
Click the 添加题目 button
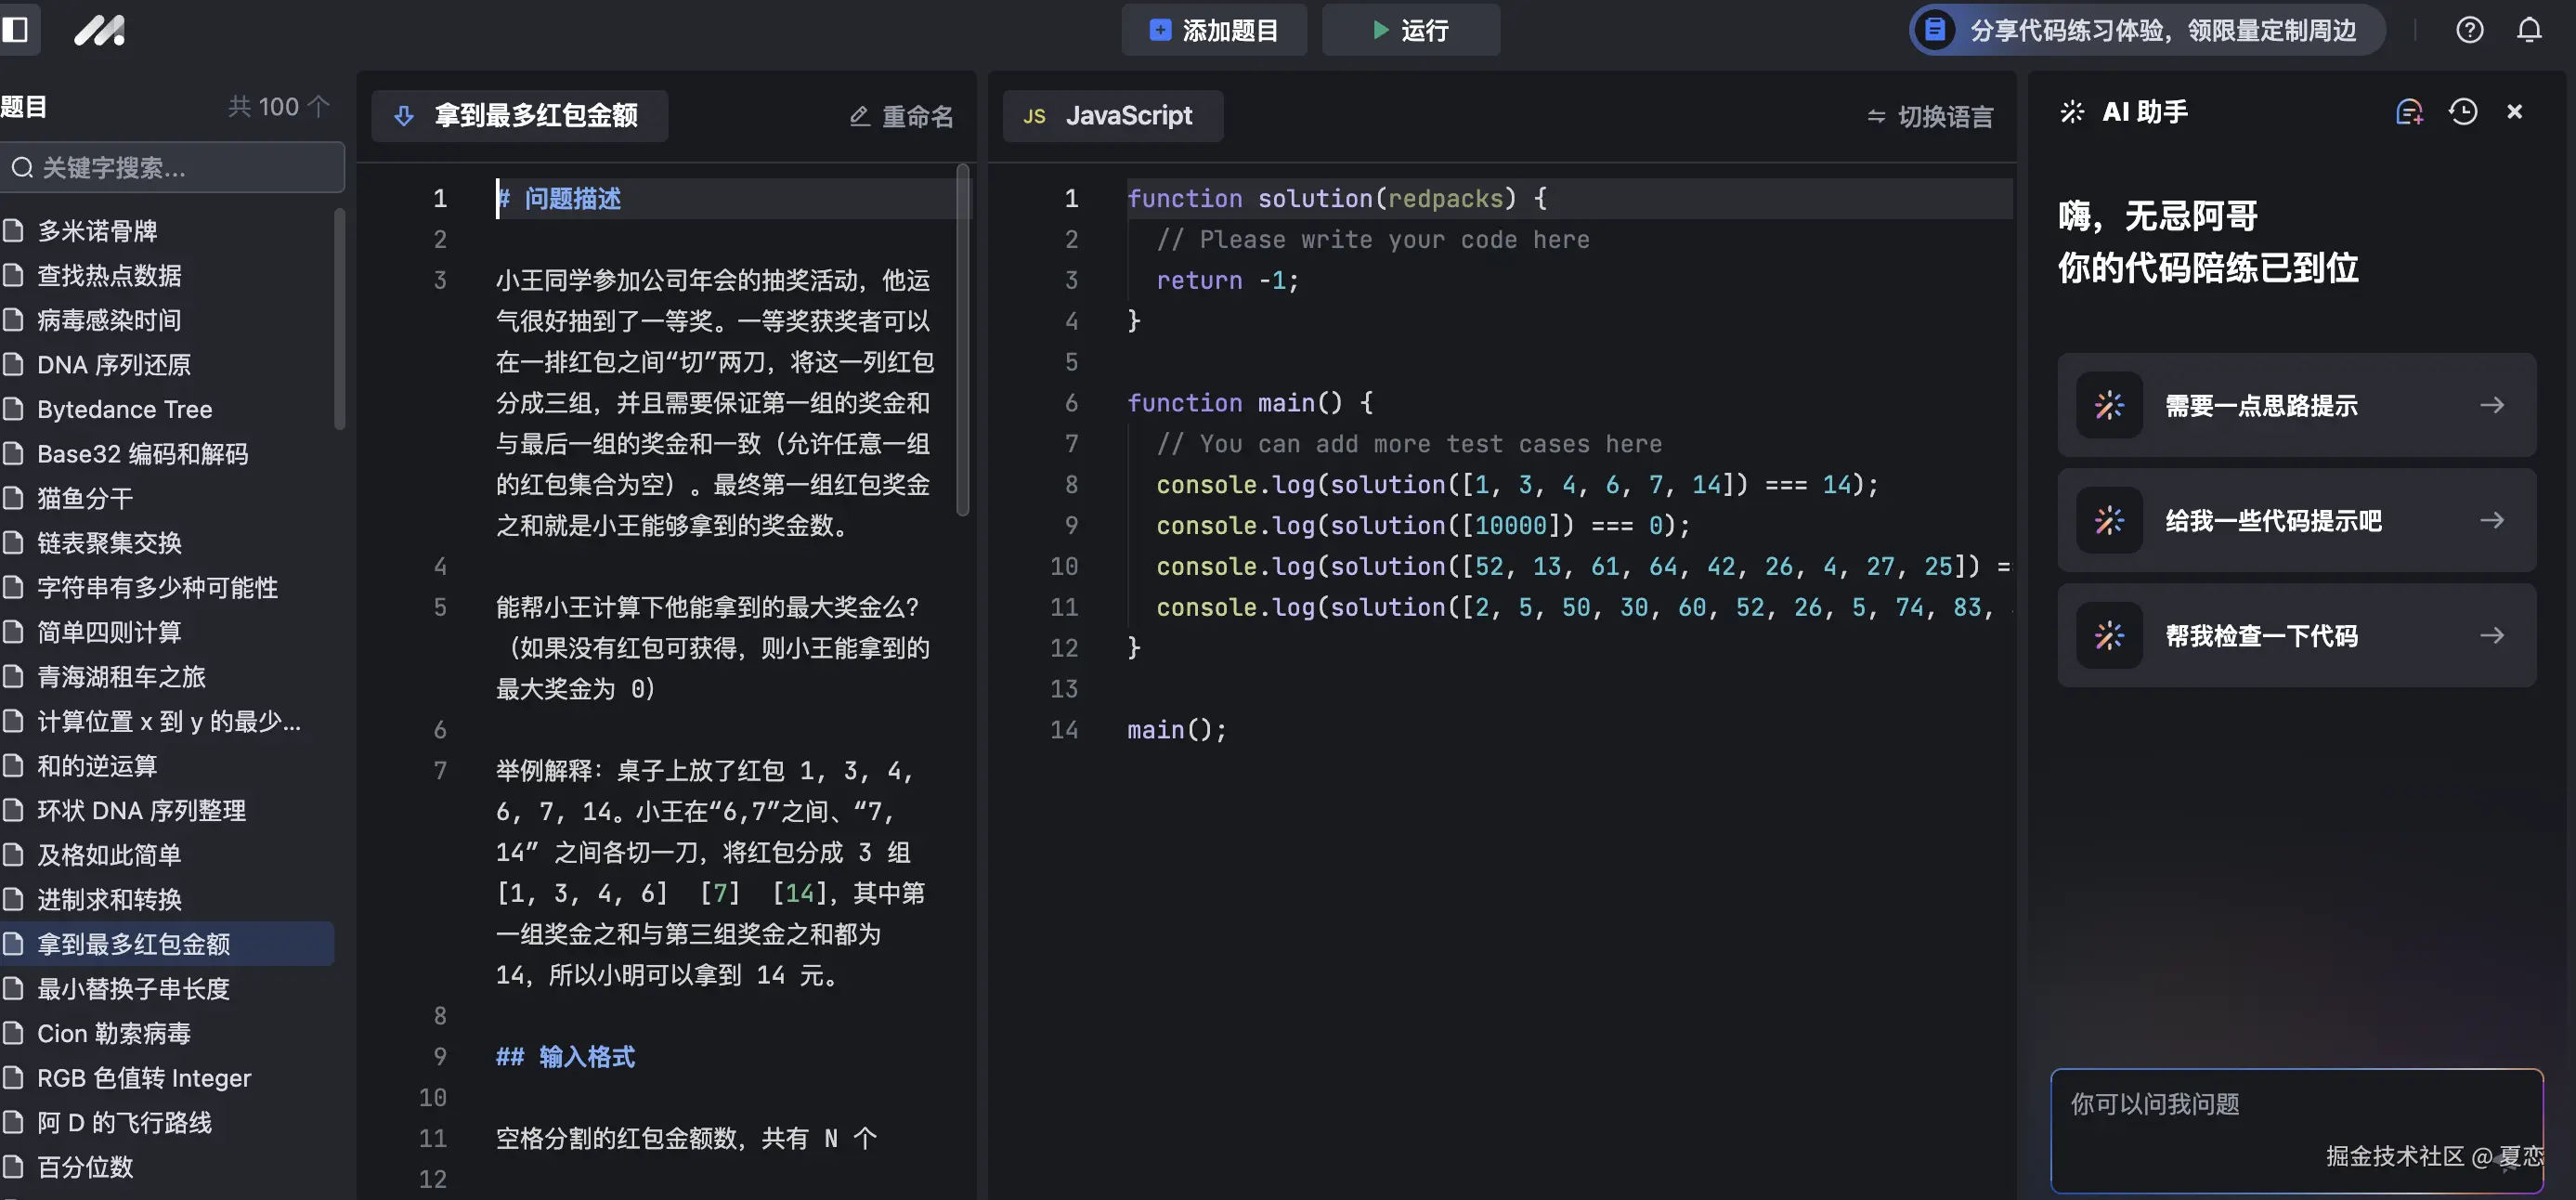coord(1213,30)
